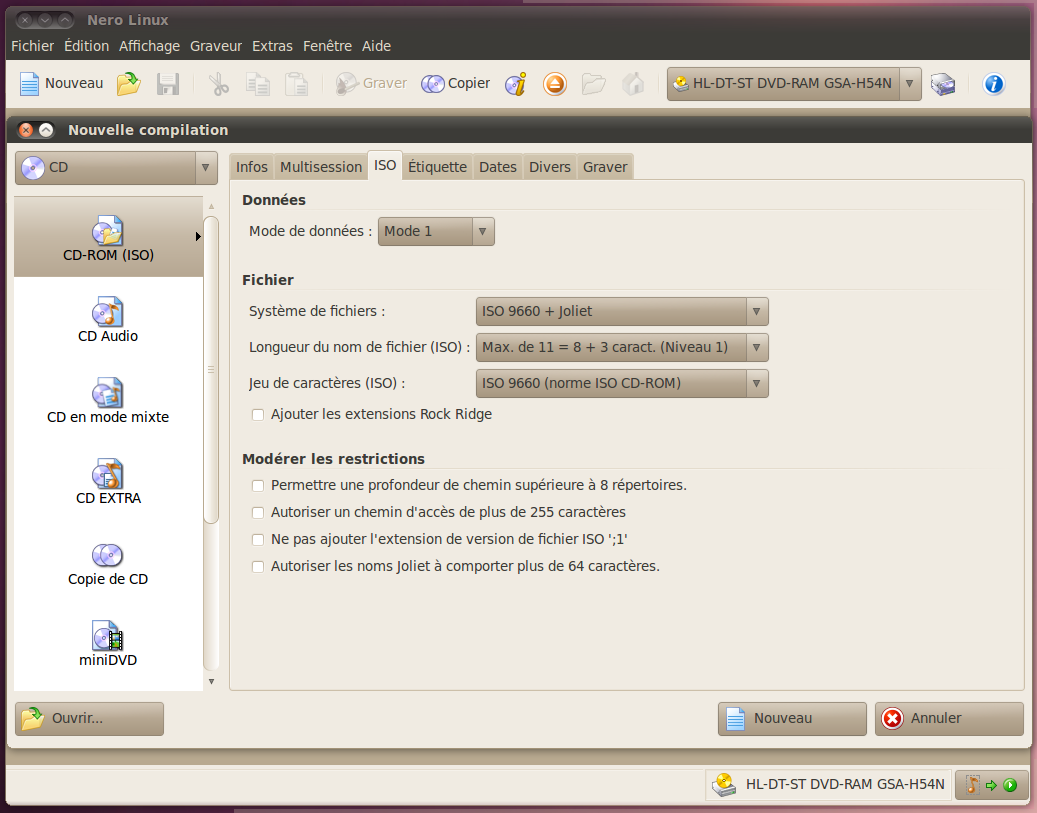The image size is (1037, 813).
Task: Click the Copy pages toolbar icon
Action: [257, 84]
